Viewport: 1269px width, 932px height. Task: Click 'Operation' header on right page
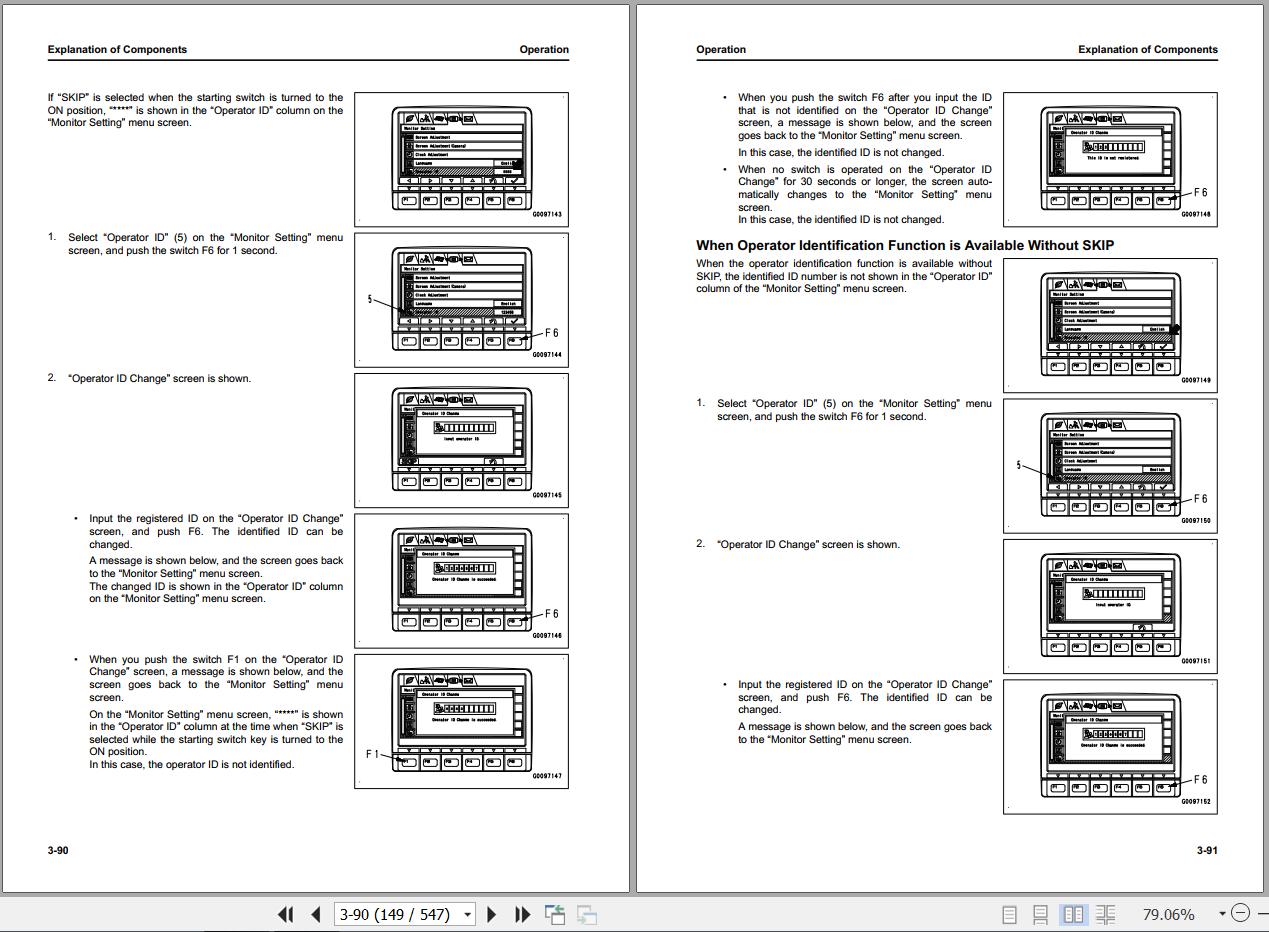[721, 49]
